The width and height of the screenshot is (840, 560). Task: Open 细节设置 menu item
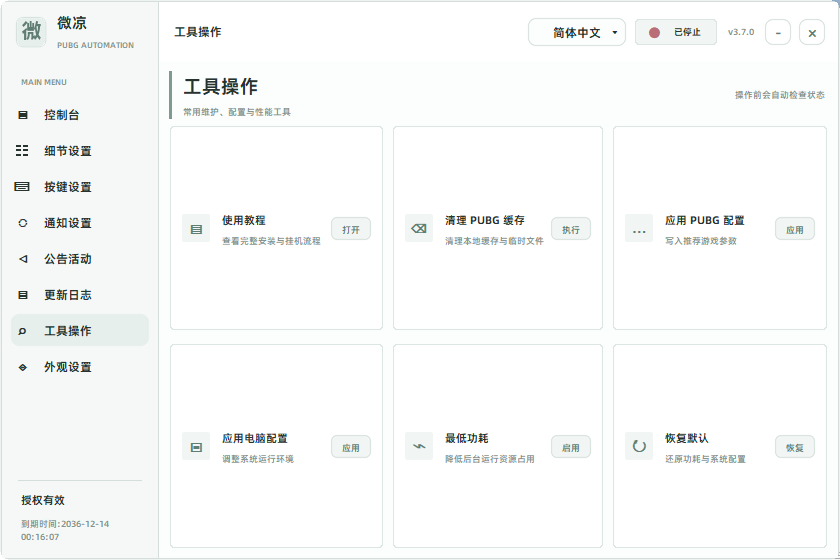[80, 151]
